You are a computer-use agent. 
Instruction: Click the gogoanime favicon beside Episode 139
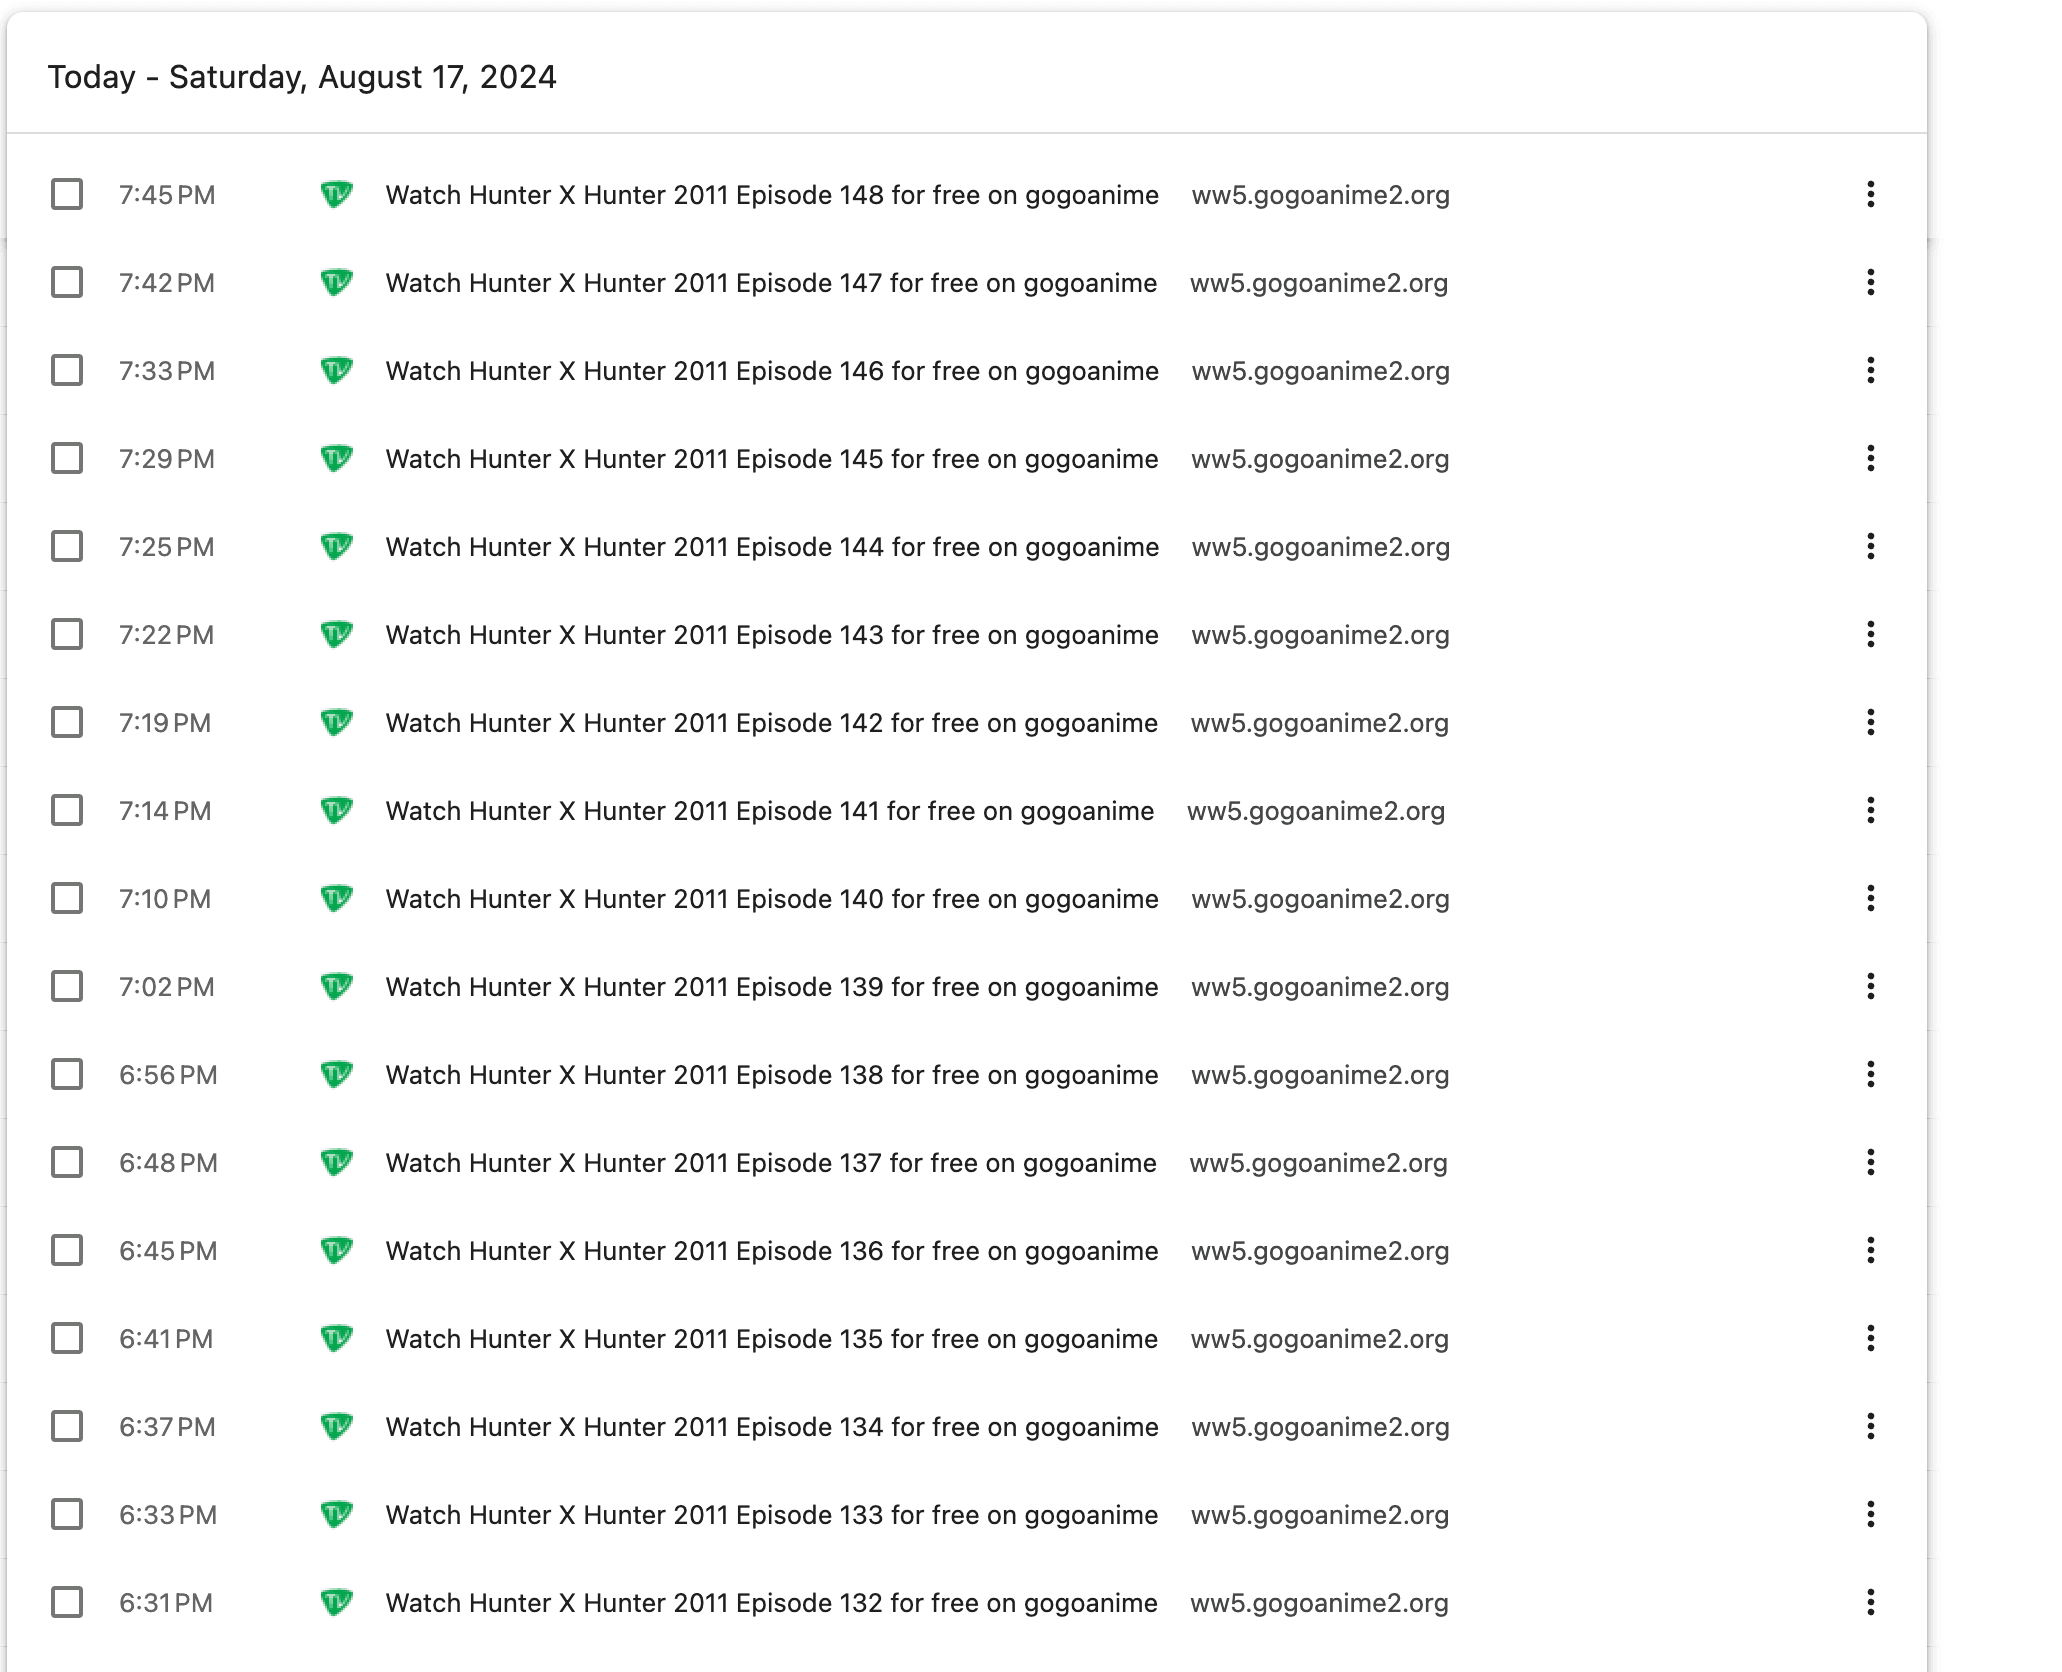tap(336, 986)
